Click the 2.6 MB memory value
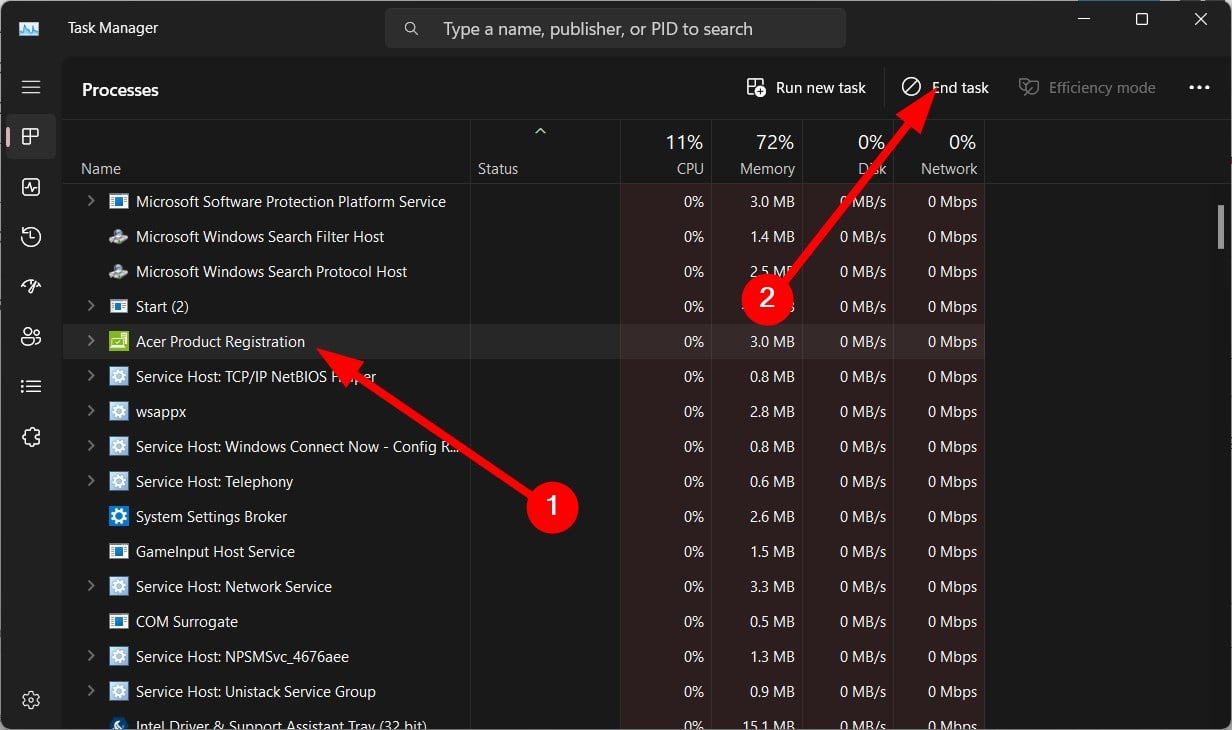Image resolution: width=1232 pixels, height=730 pixels. point(772,517)
